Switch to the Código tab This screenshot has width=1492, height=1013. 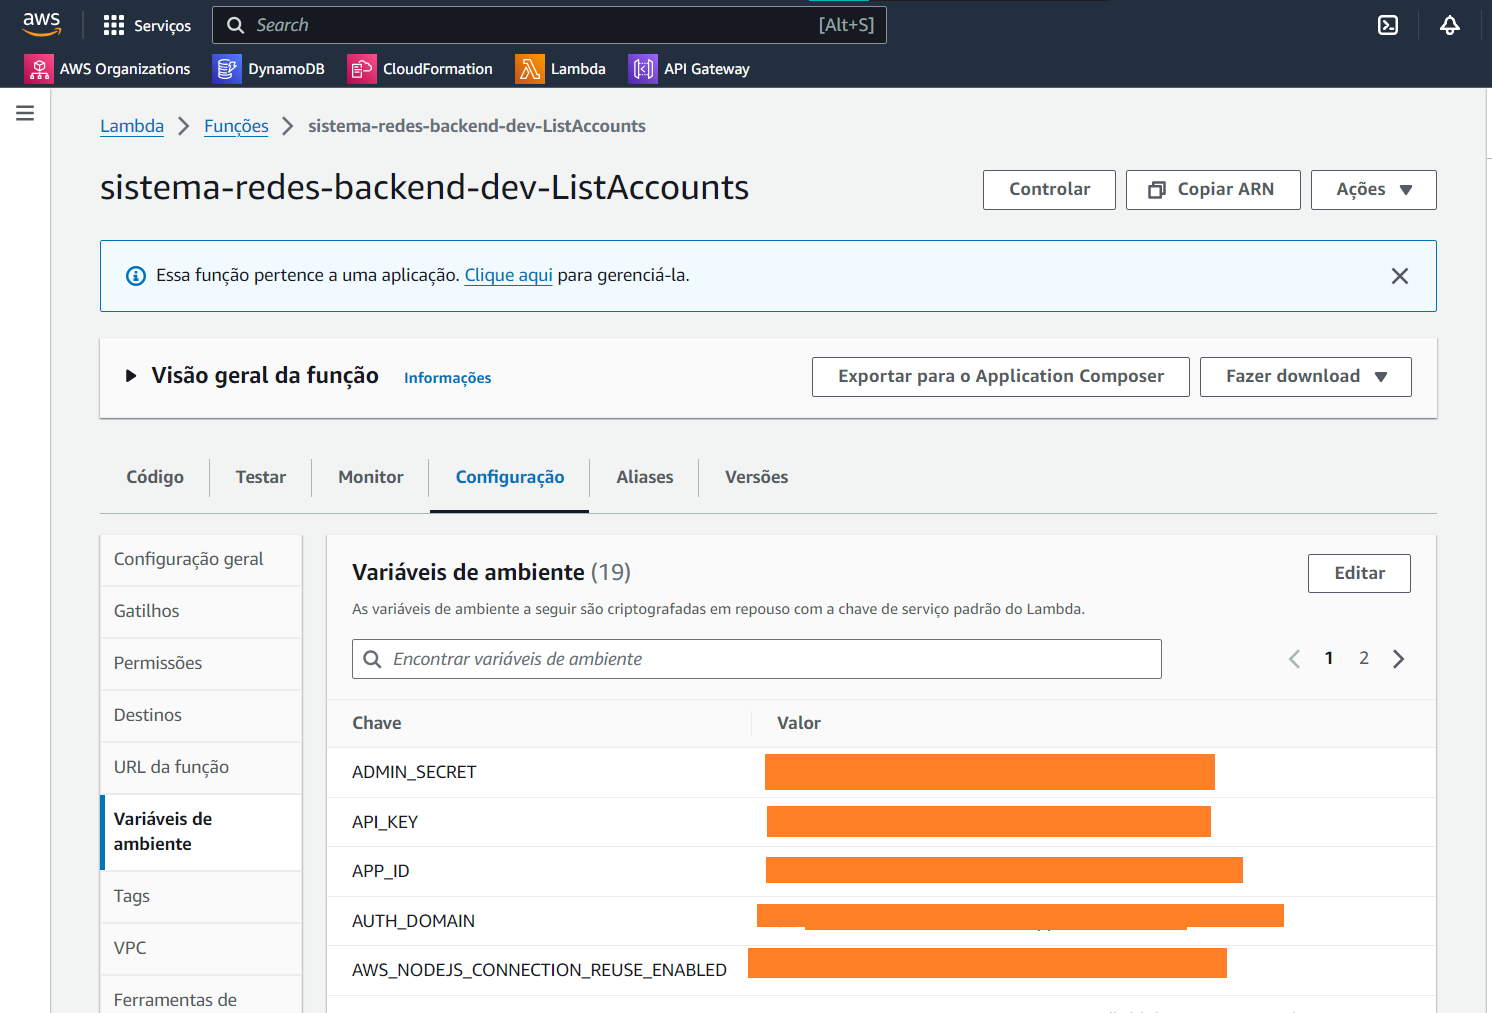point(154,477)
